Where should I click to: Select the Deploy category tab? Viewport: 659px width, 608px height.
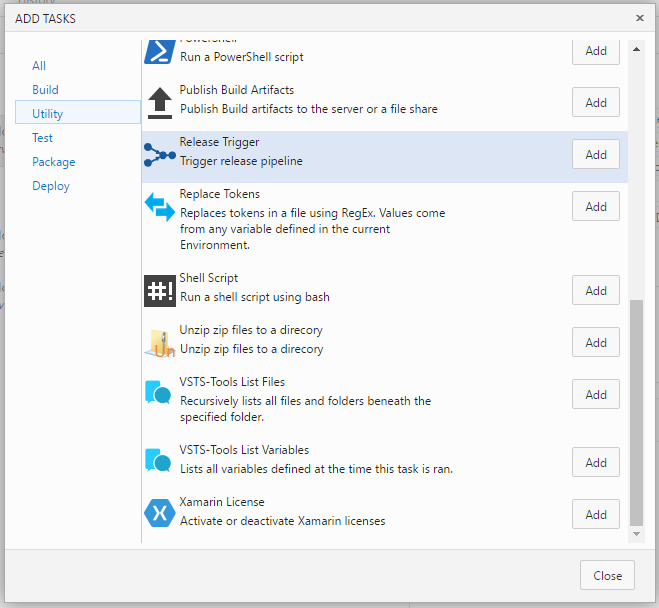(x=51, y=186)
